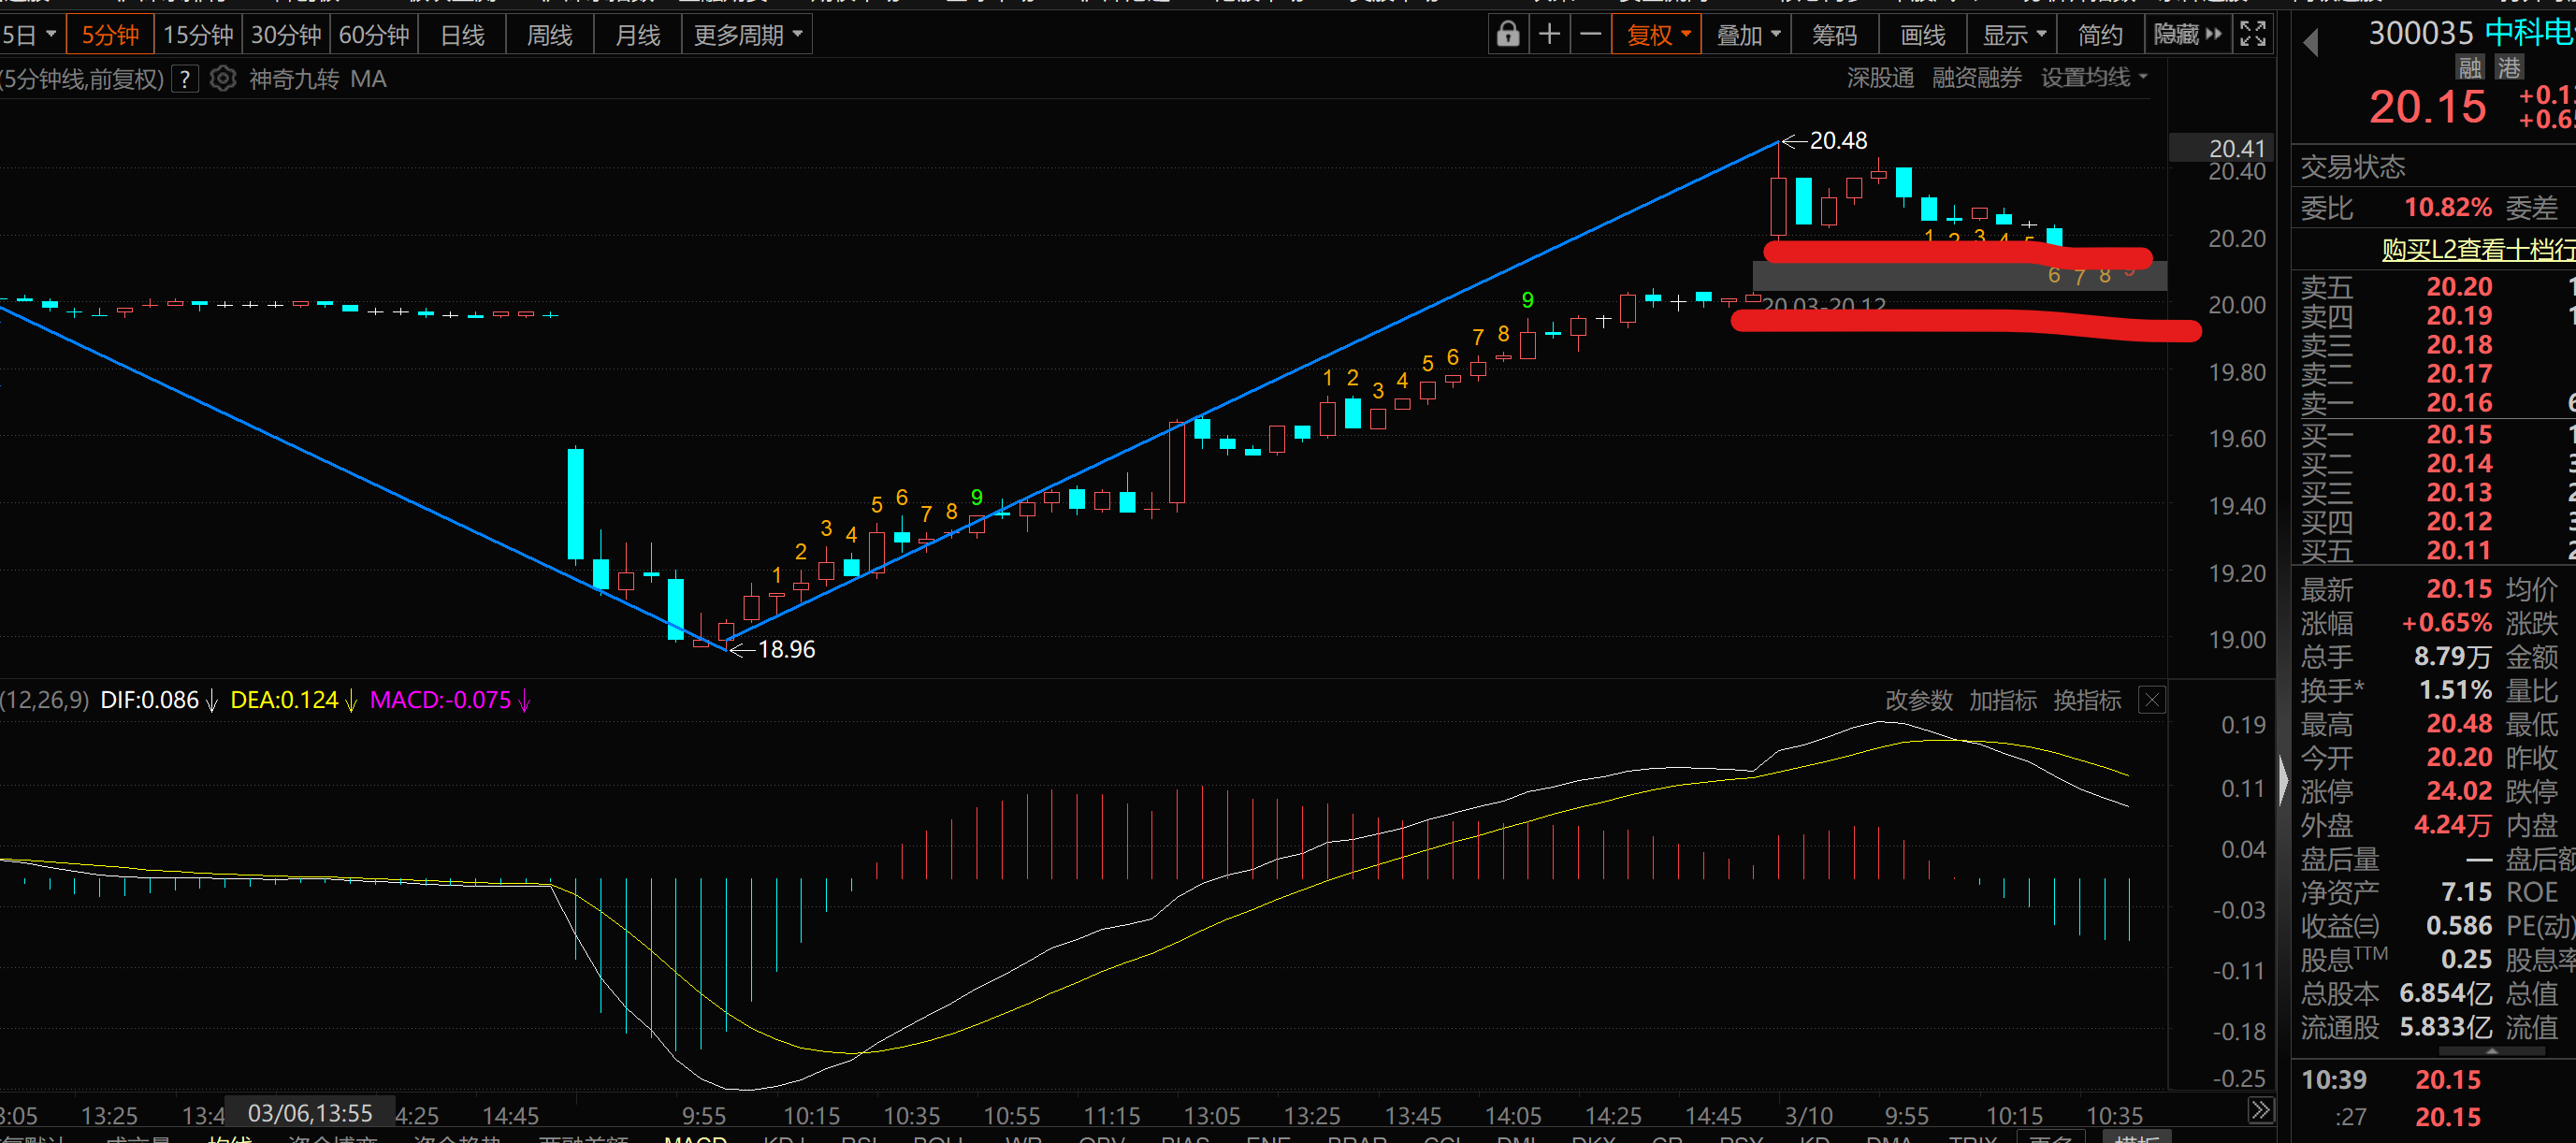This screenshot has width=2576, height=1143.
Task: Switch to 15分钟 period tab
Action: point(198,35)
